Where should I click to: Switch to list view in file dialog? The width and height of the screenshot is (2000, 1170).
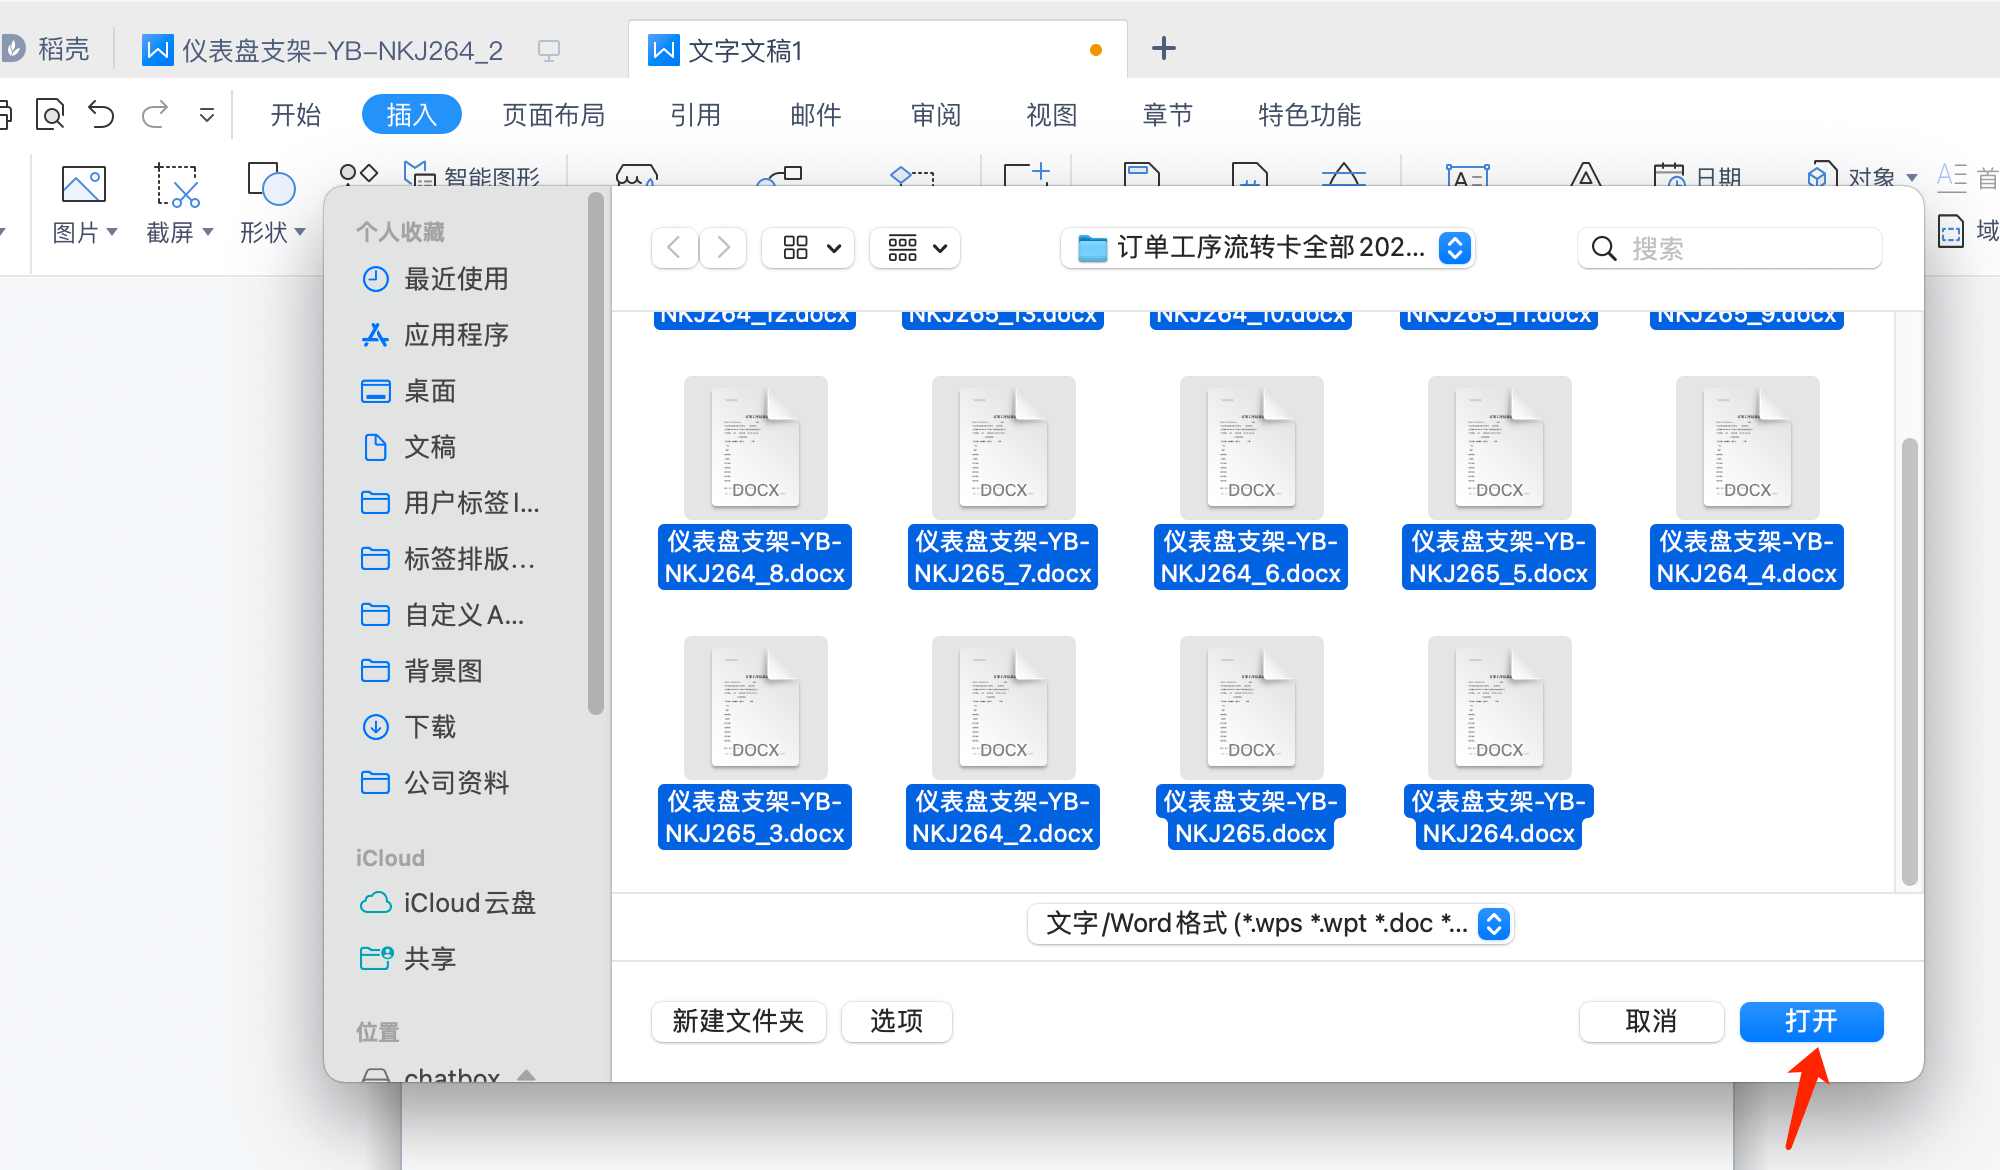[900, 248]
